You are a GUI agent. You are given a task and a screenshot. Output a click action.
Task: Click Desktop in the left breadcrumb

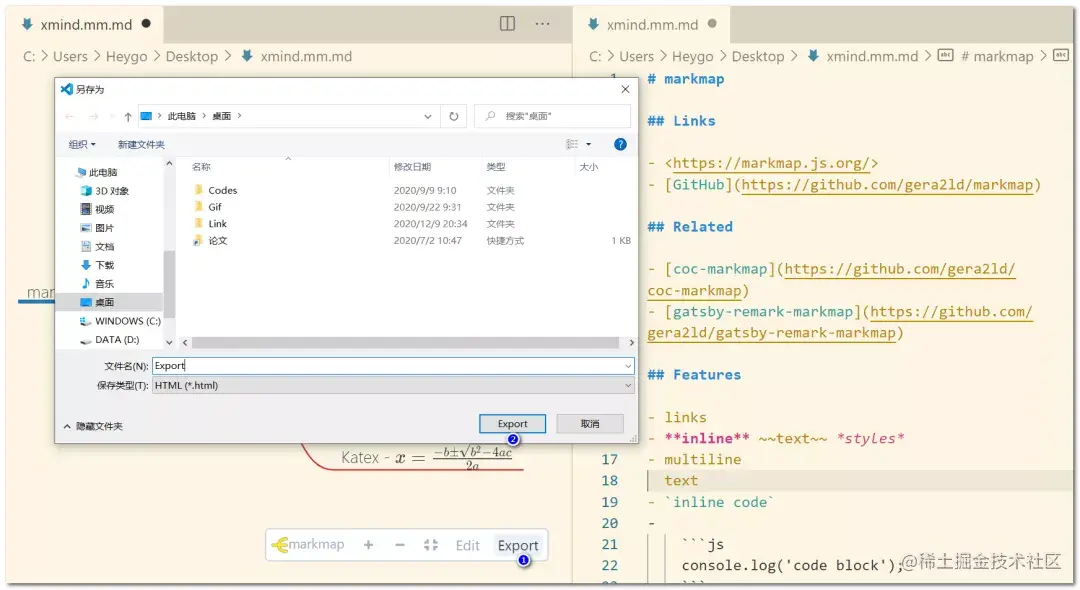191,56
